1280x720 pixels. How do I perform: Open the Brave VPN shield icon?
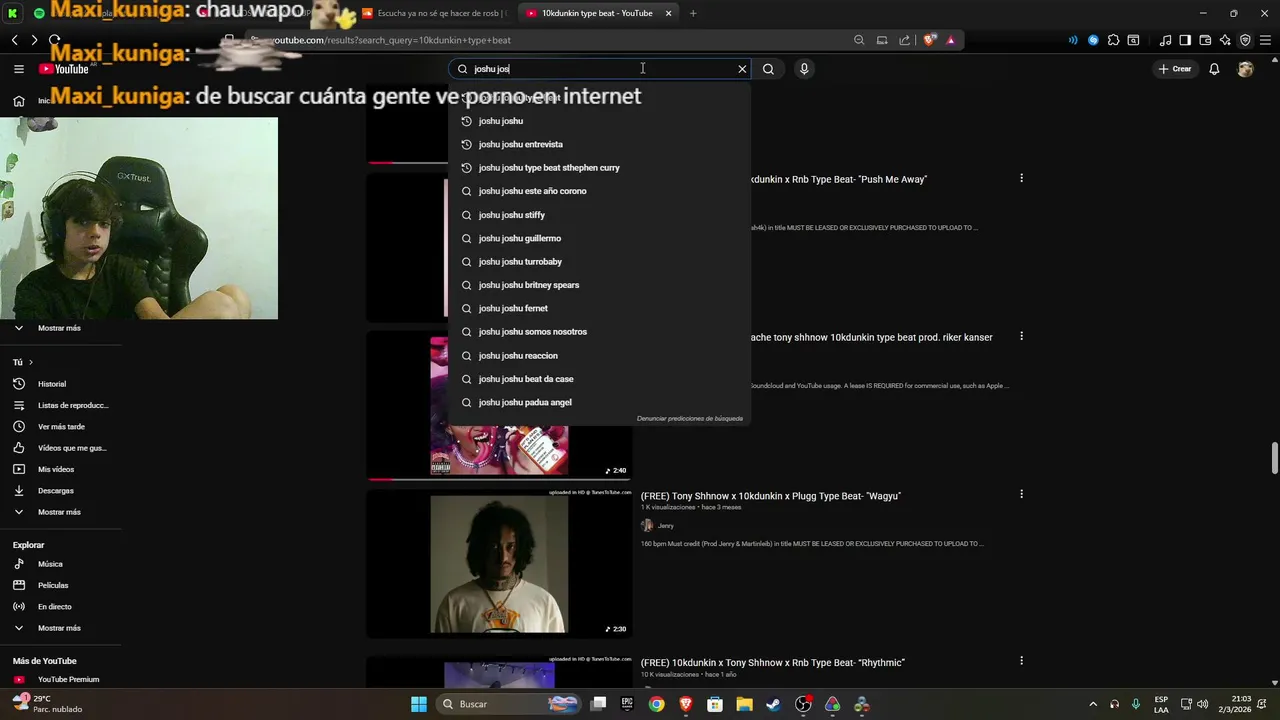pyautogui.click(x=1245, y=40)
